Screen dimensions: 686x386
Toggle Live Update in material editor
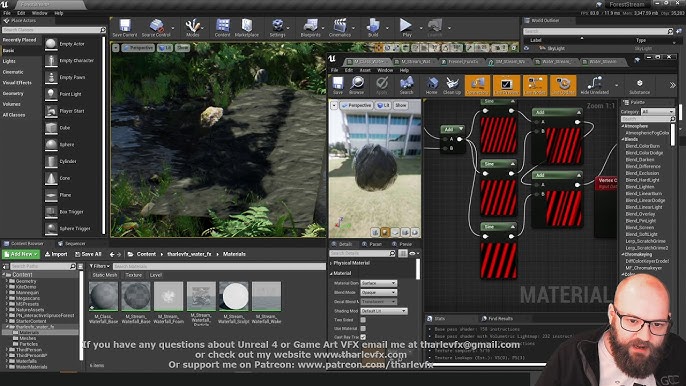click(563, 85)
